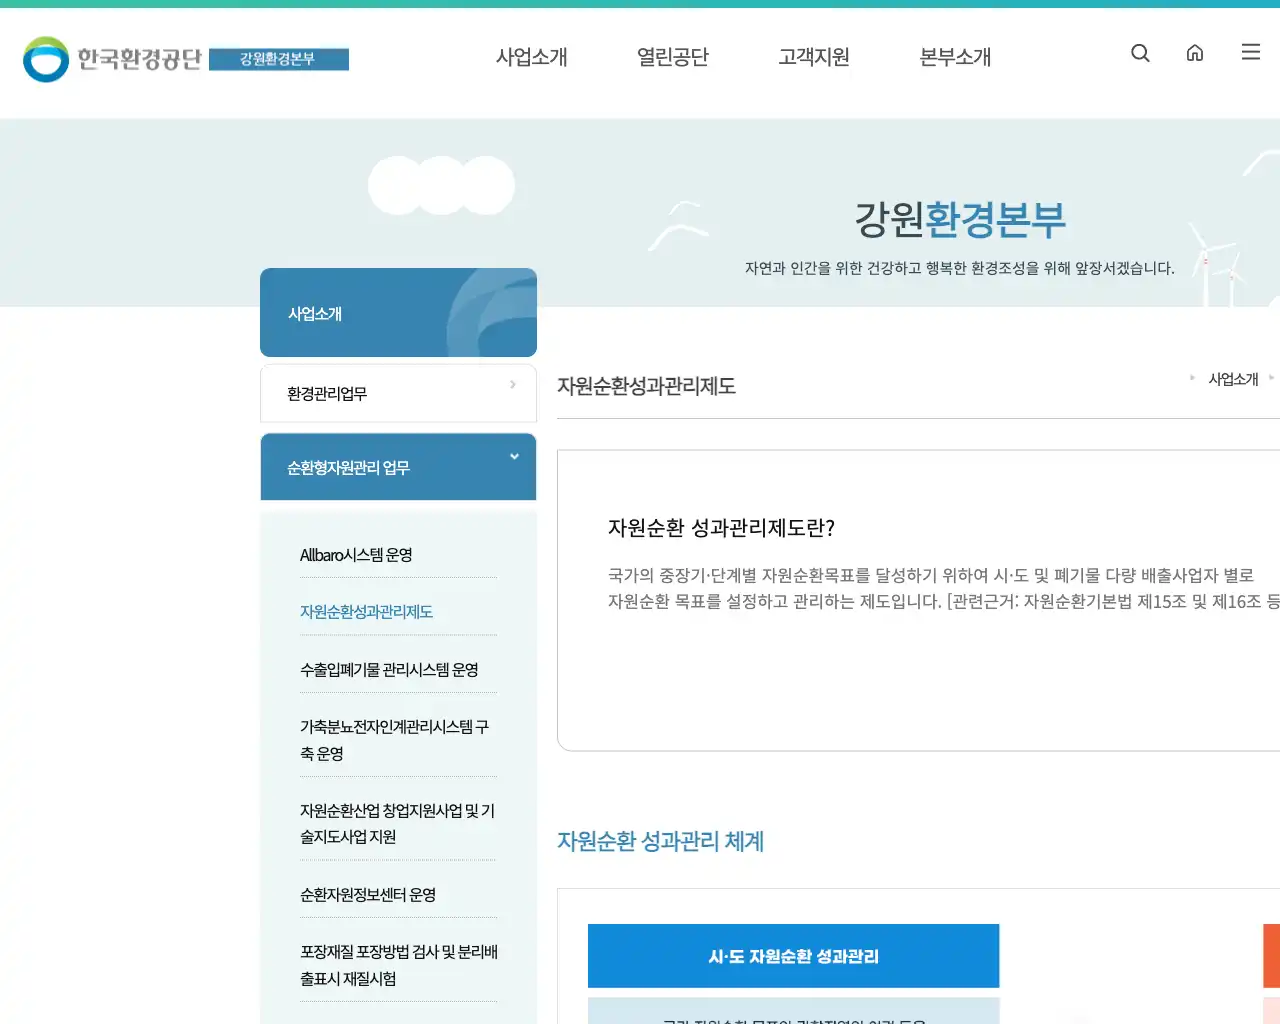The height and width of the screenshot is (1024, 1280).
Task: Collapse the 순환형자원관리 업무 sidebar section
Action: [x=398, y=466]
